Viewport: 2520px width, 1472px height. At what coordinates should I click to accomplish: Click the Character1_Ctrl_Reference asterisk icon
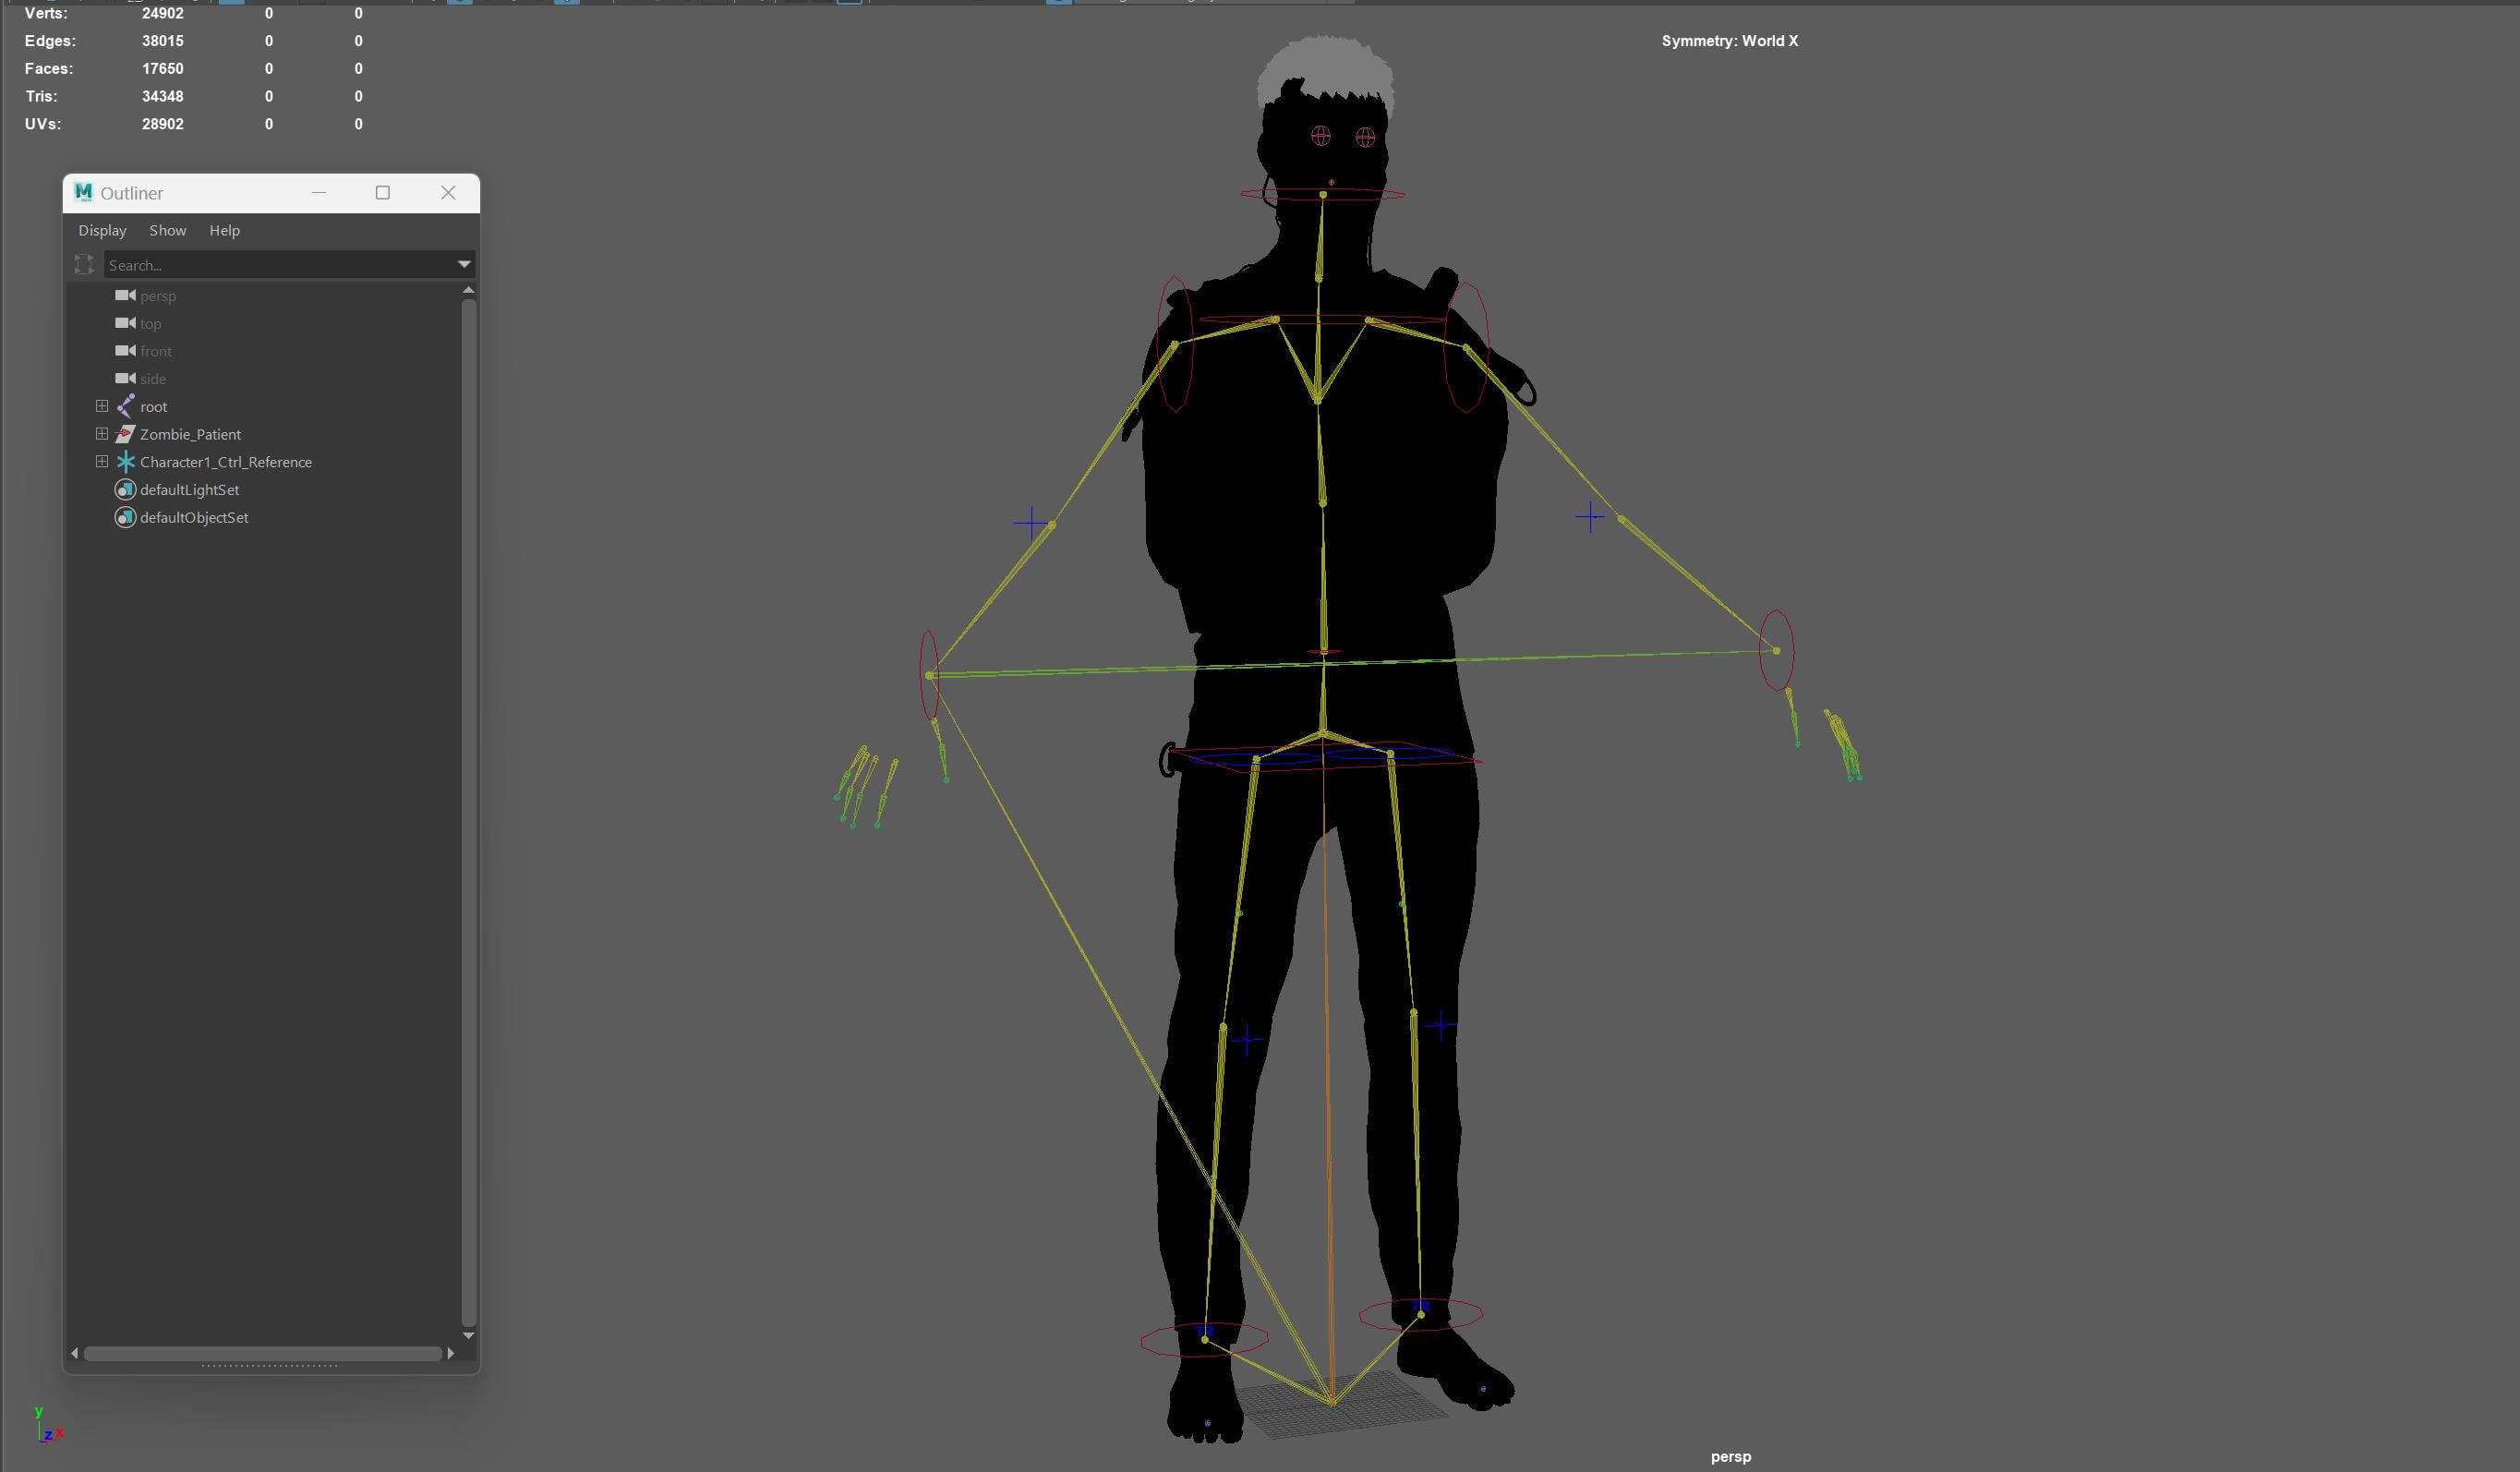point(125,462)
